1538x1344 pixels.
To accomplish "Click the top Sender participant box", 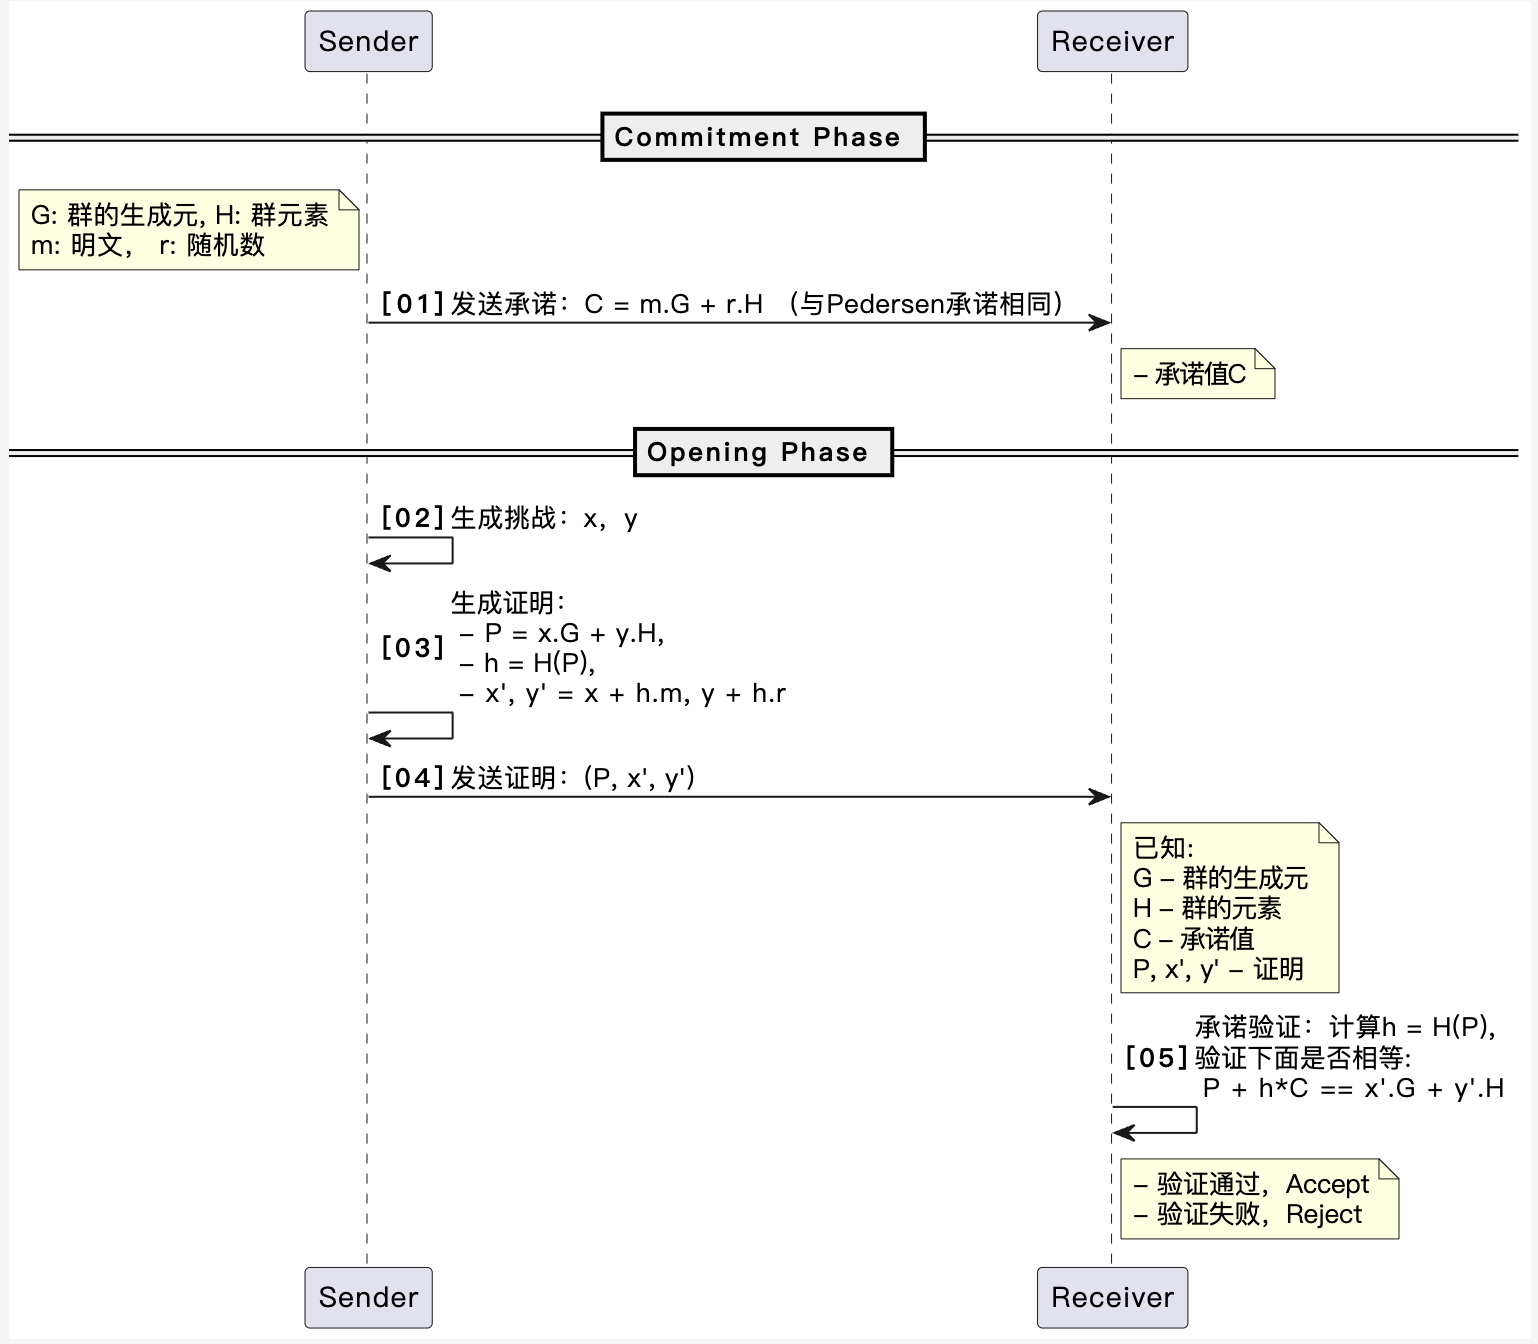I will tap(368, 41).
